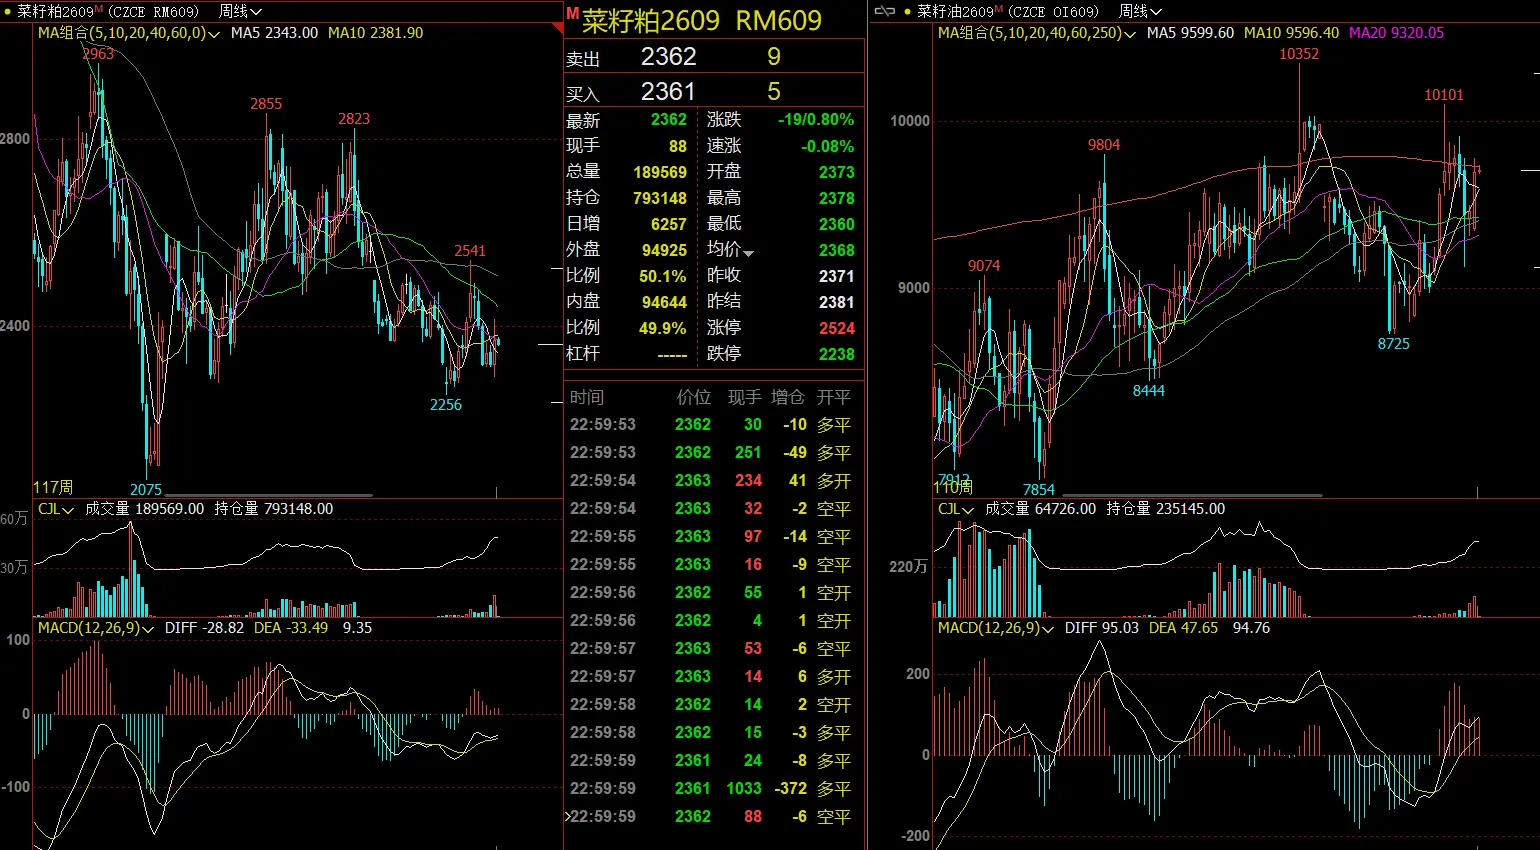1540x850 pixels.
Task: Select the 菜籽粕2609 (CZCE RM609) chart title
Action: coord(107,11)
